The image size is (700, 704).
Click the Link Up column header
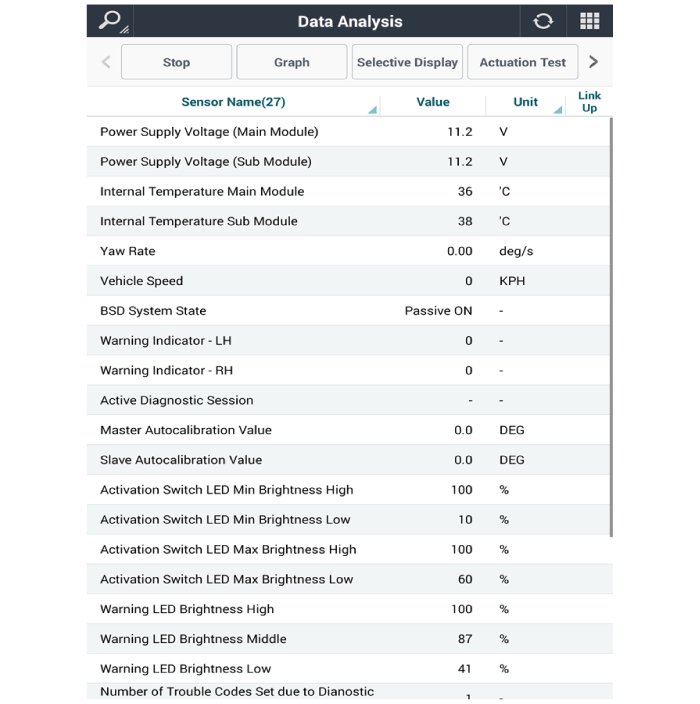tap(589, 102)
